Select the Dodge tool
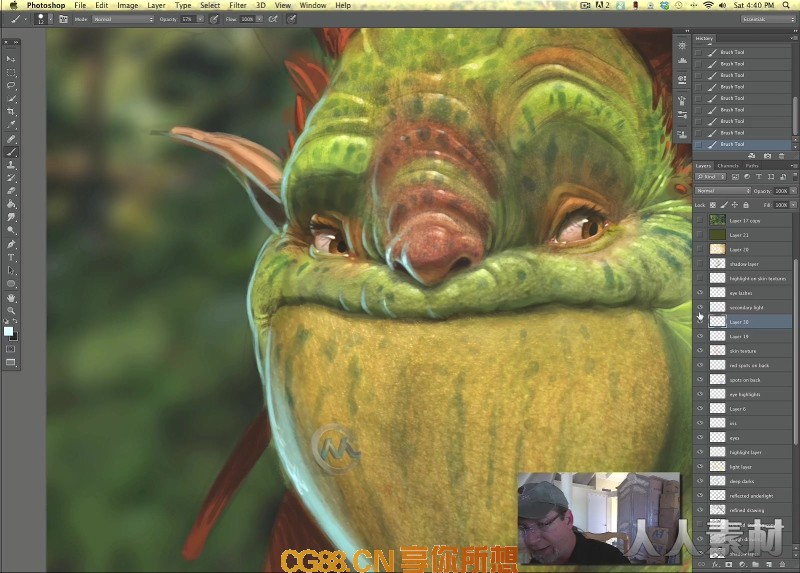Screen dimensions: 800x573 coord(11,231)
